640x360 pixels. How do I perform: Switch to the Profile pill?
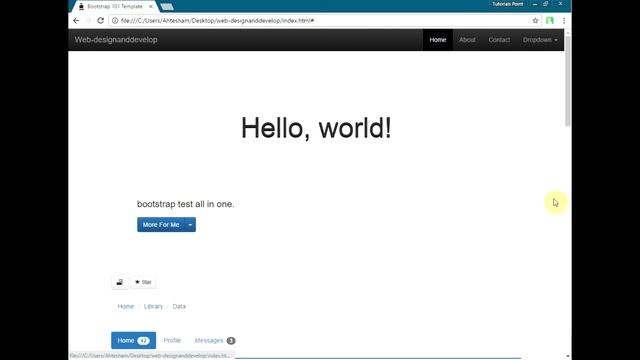click(x=172, y=340)
